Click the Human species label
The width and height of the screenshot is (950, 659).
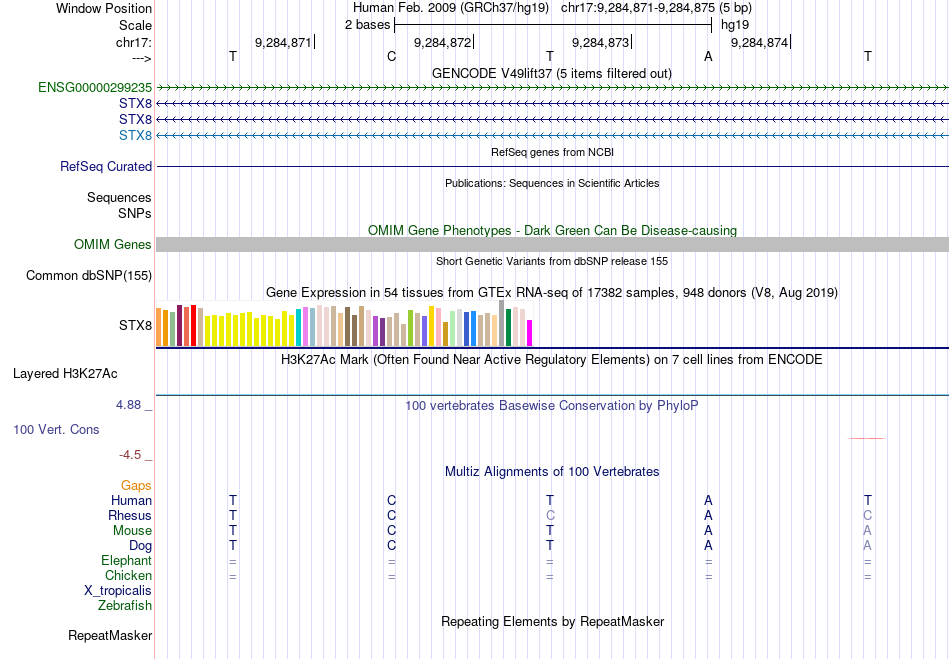(131, 500)
